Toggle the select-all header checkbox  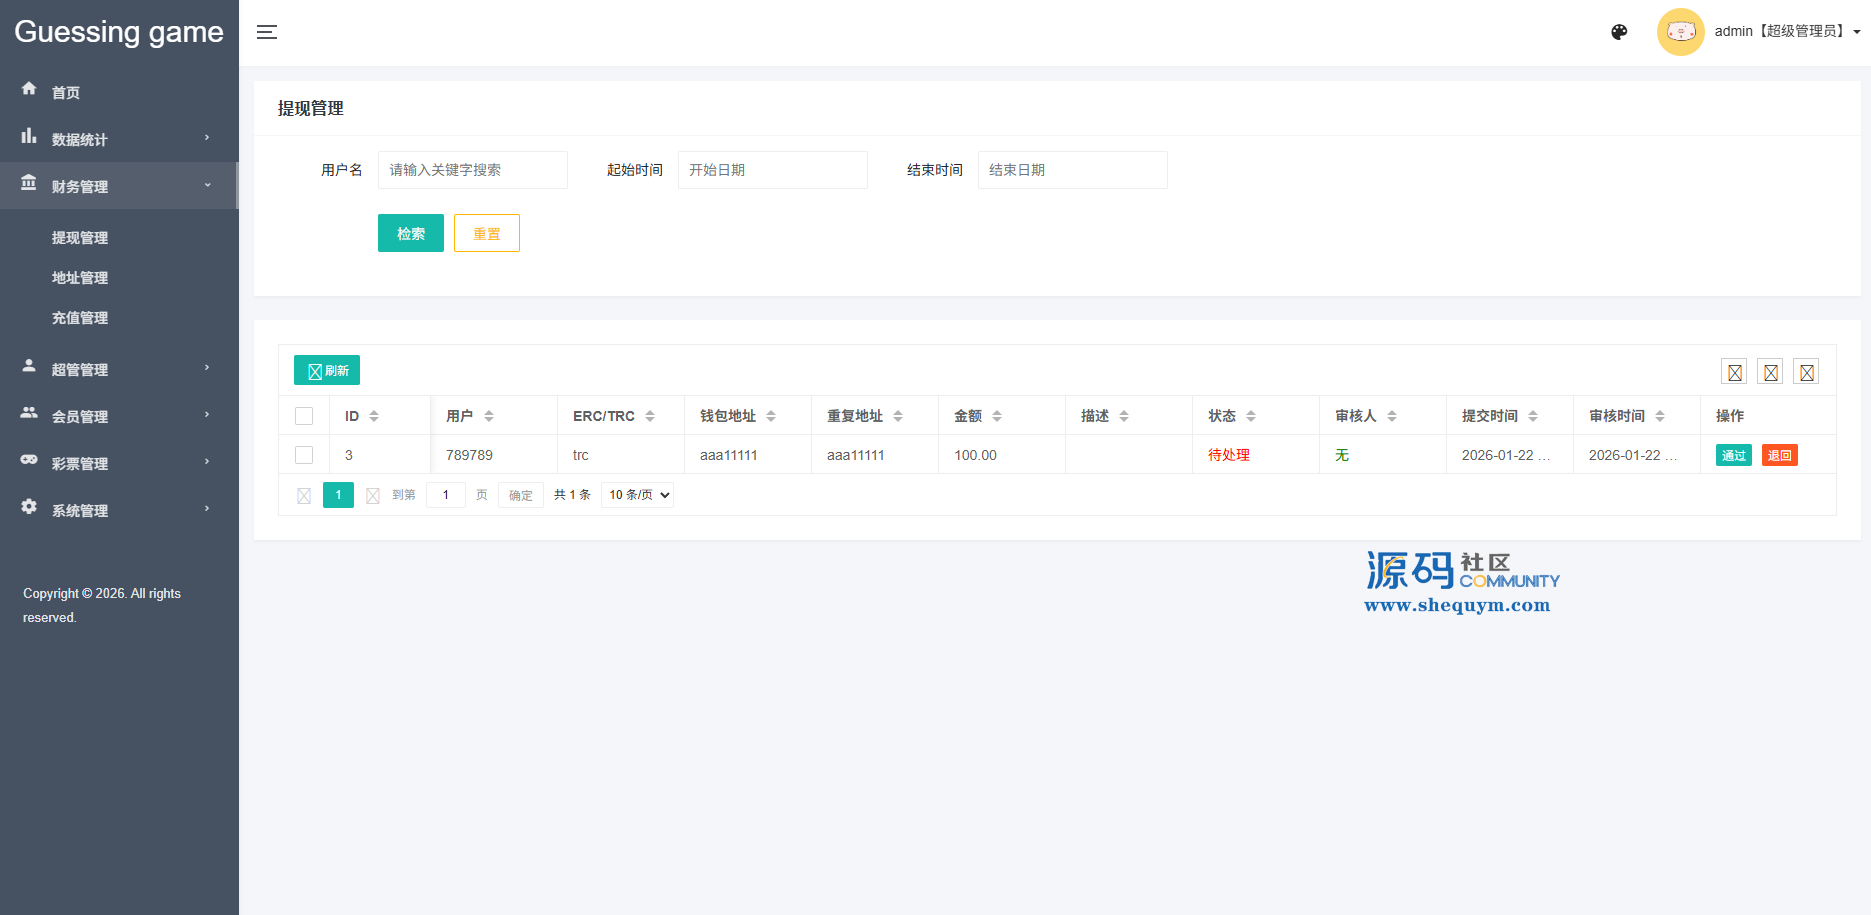(304, 416)
